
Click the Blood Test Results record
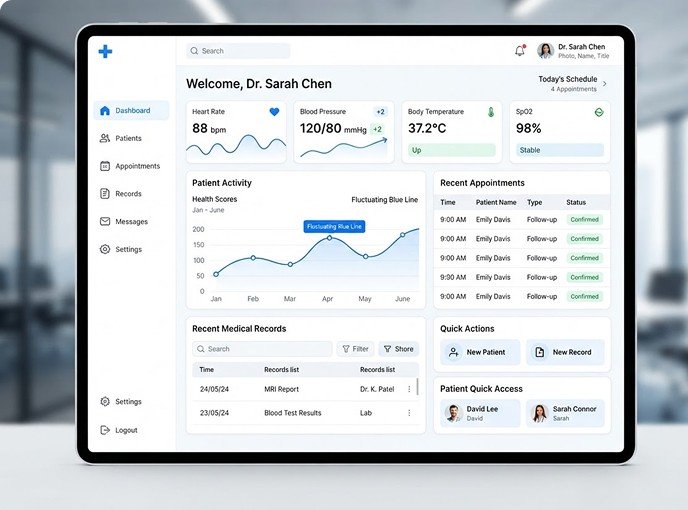(x=293, y=413)
